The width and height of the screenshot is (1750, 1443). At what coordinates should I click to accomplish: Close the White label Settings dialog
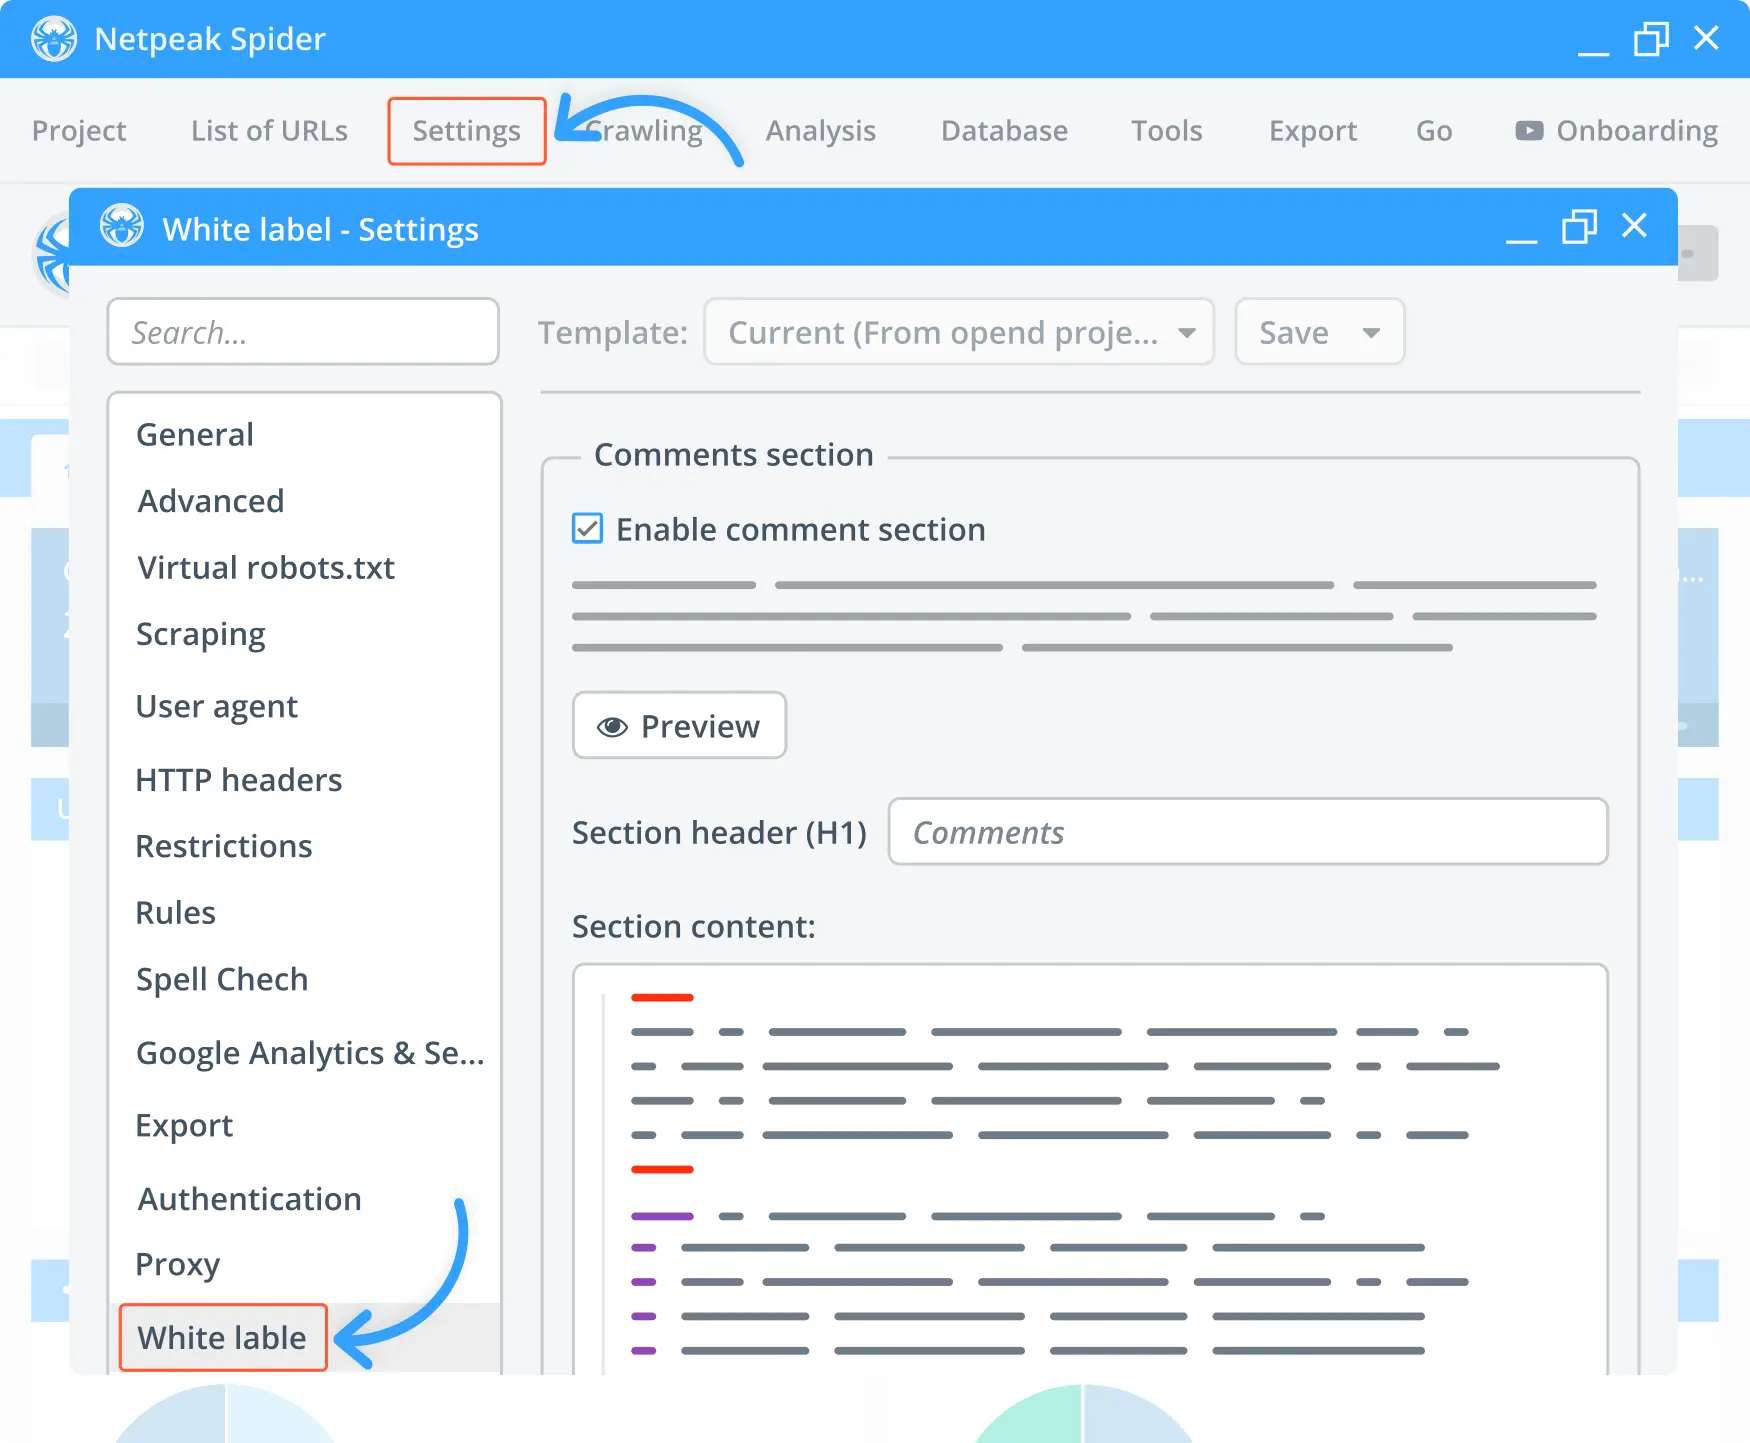(x=1634, y=226)
